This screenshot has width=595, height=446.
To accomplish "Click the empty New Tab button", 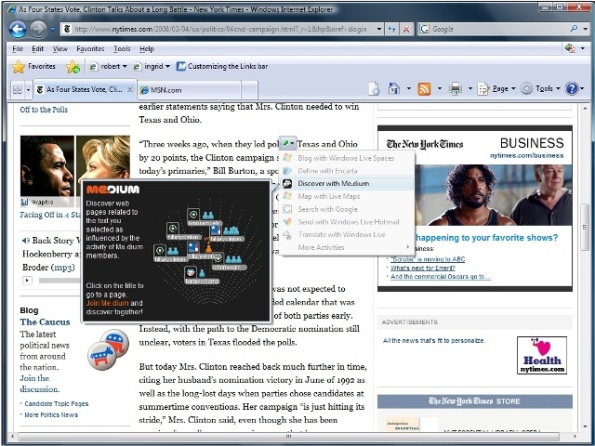I will (x=250, y=90).
